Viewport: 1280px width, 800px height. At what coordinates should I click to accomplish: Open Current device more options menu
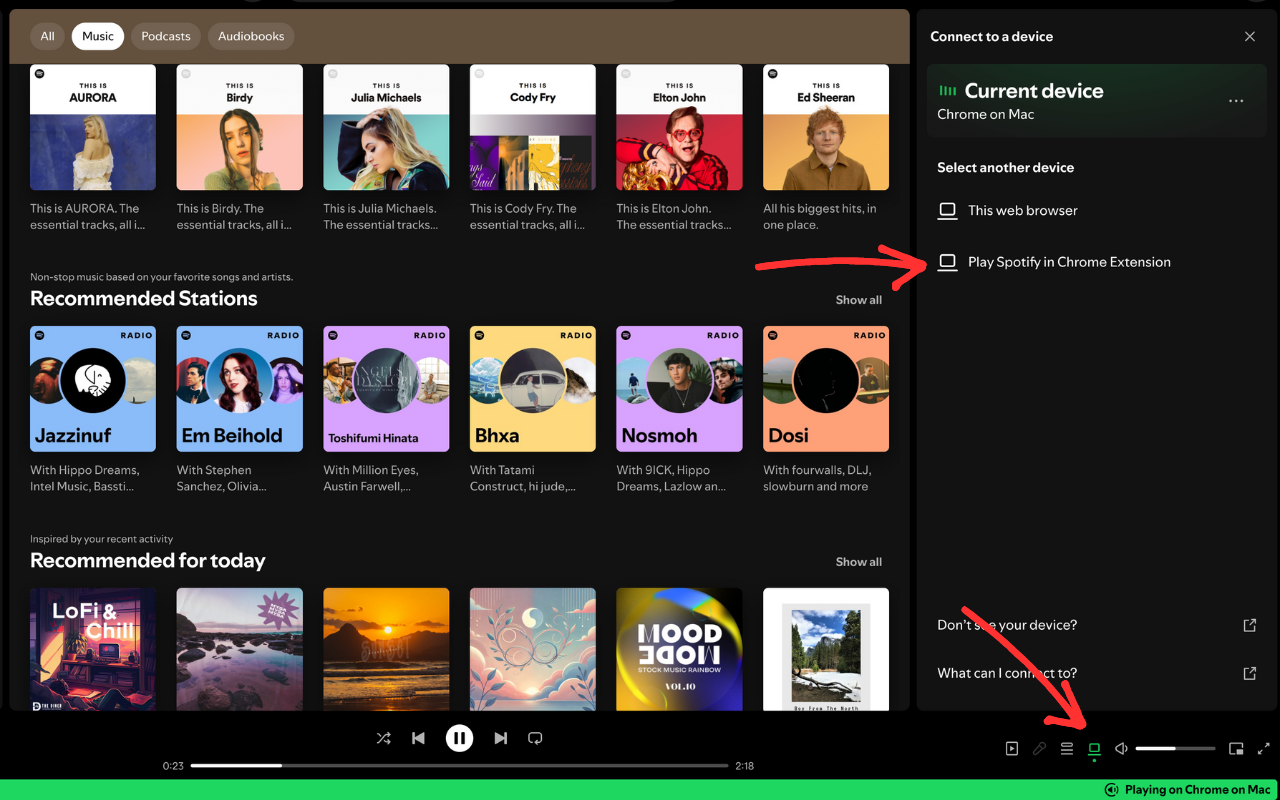point(1236,101)
